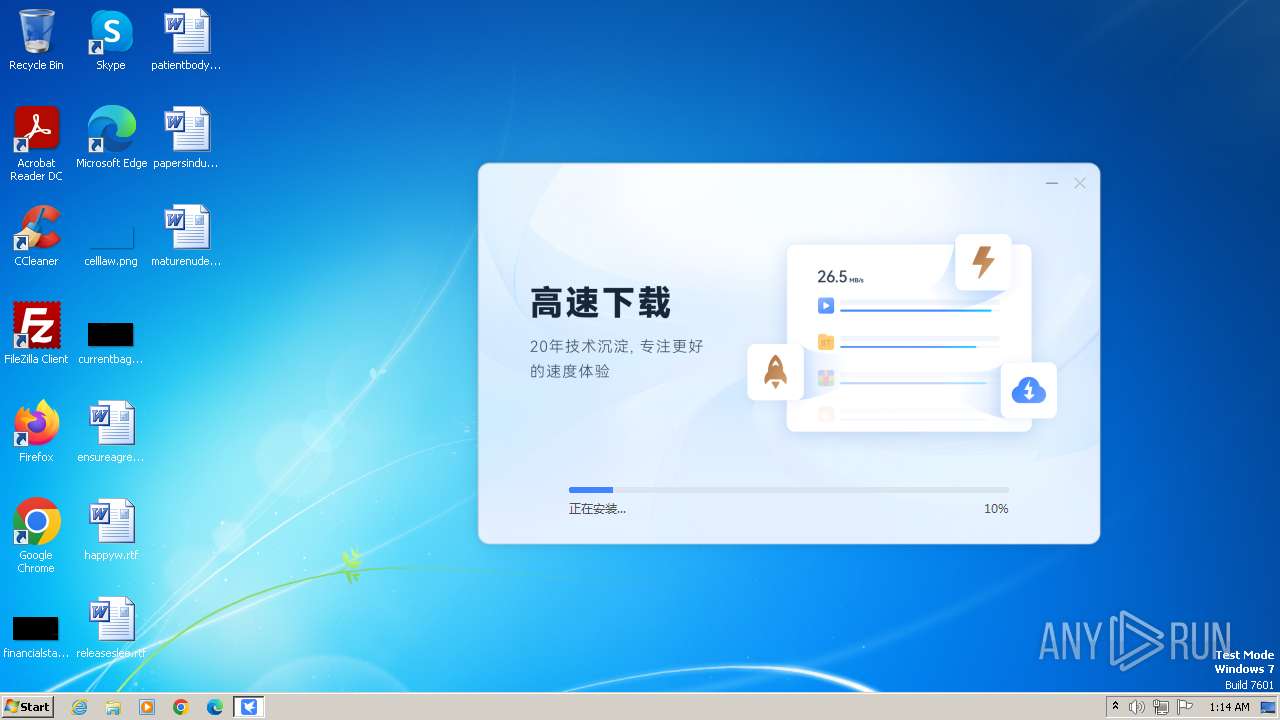The width and height of the screenshot is (1280, 720).
Task: Close the installer window
Action: click(1080, 183)
